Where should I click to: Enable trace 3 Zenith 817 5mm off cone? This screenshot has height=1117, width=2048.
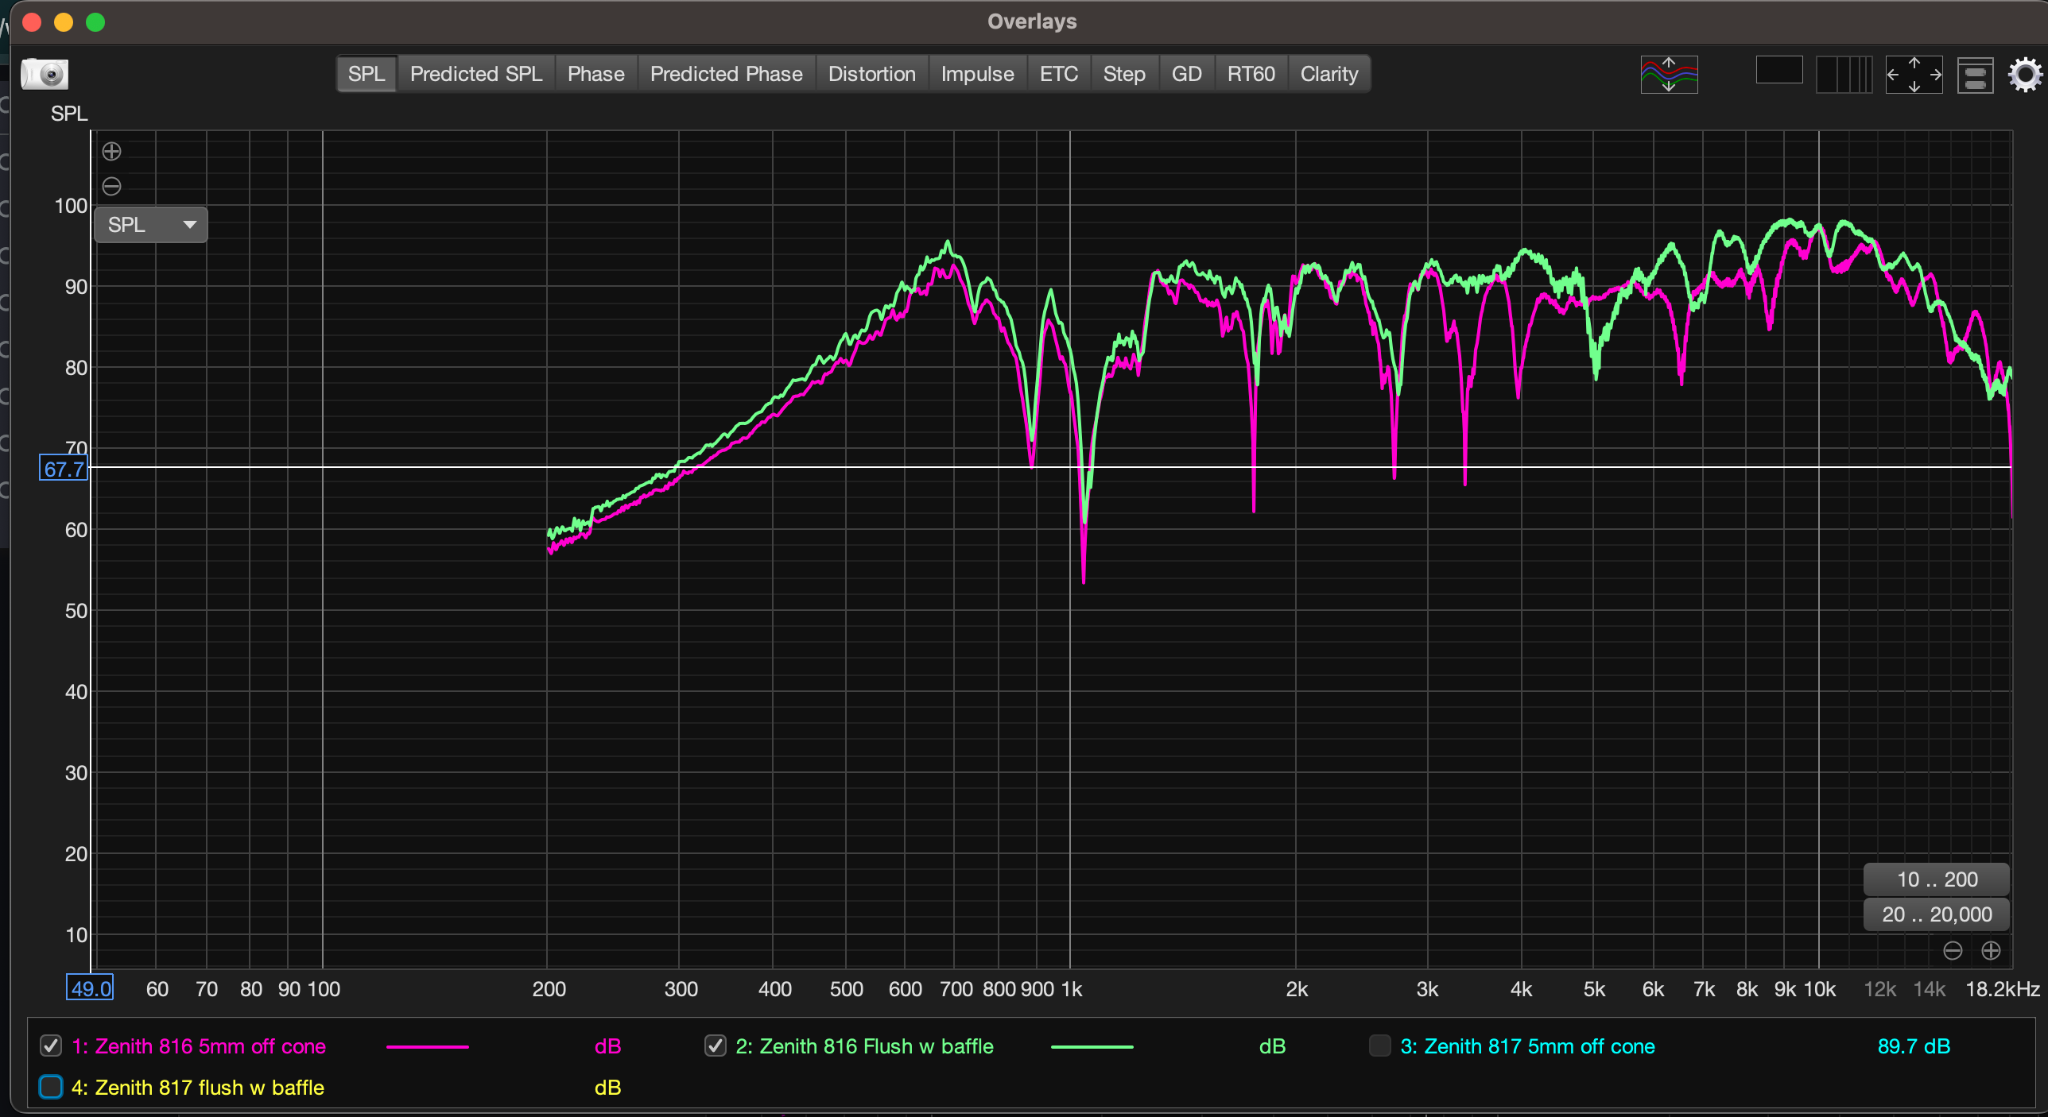(1380, 1046)
